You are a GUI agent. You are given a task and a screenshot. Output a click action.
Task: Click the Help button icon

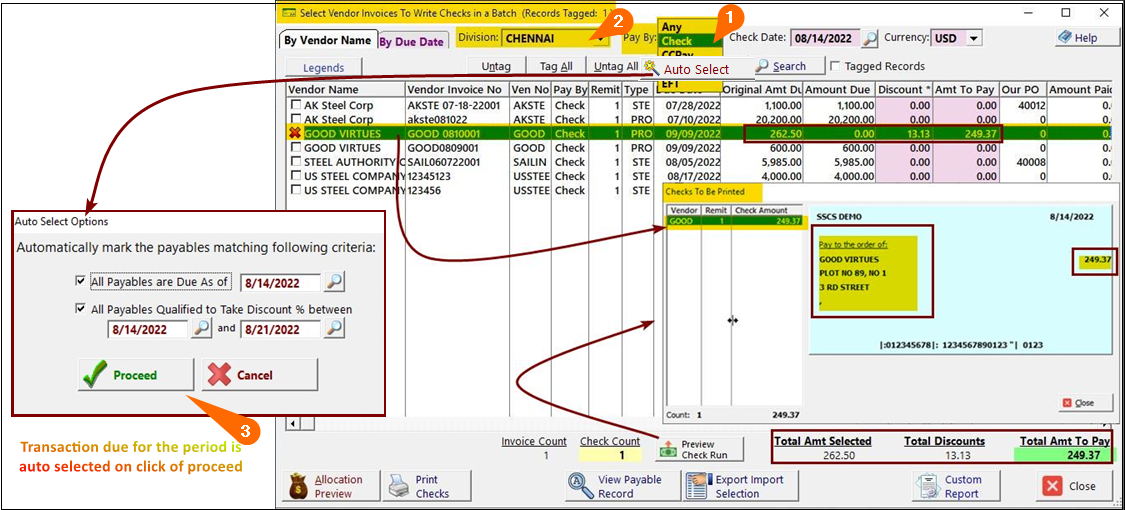click(x=1066, y=38)
